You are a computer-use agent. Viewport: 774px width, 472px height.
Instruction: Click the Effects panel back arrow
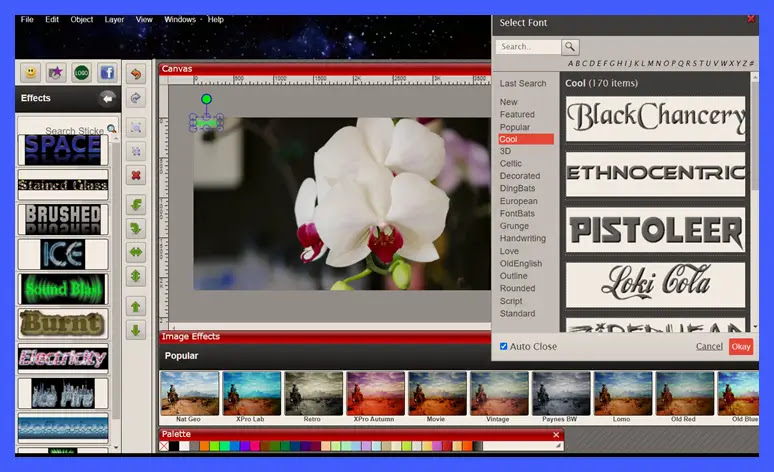(x=107, y=98)
